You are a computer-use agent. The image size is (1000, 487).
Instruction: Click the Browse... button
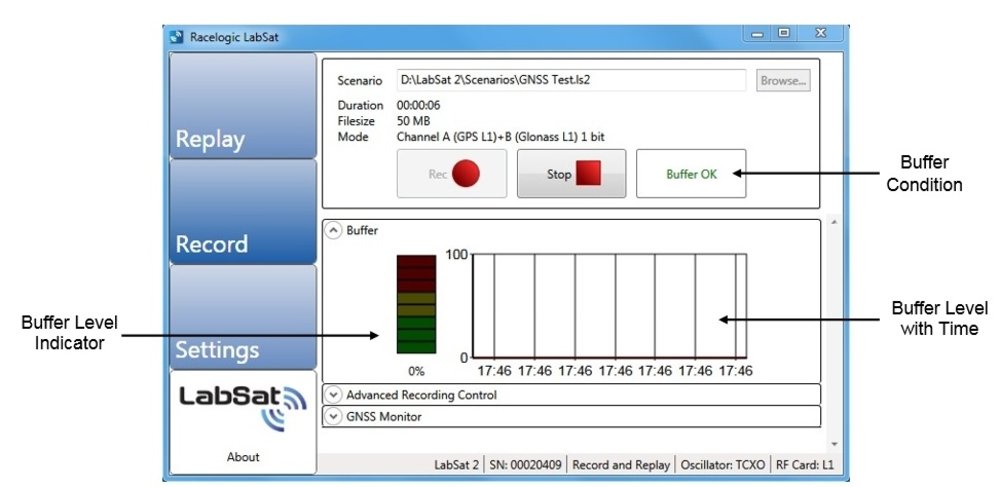783,81
